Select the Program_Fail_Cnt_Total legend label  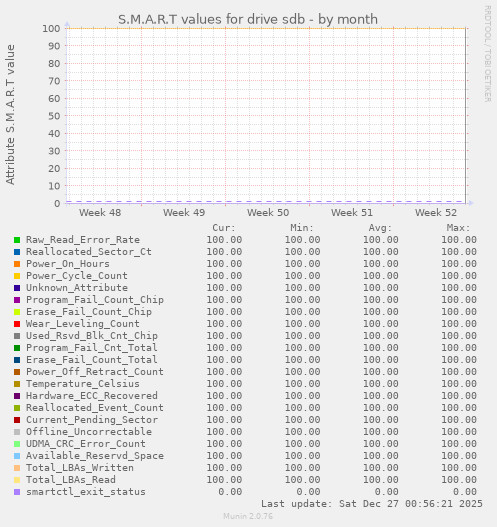click(x=92, y=348)
